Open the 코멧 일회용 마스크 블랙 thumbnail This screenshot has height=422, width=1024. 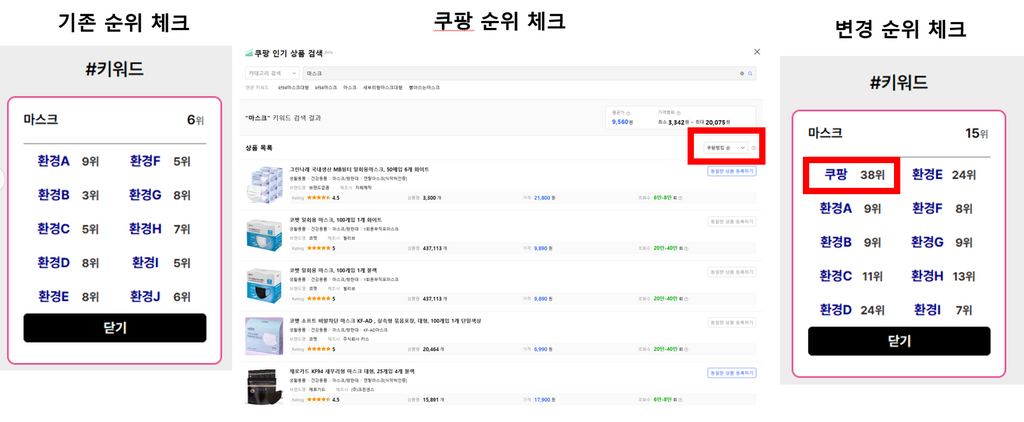click(264, 285)
